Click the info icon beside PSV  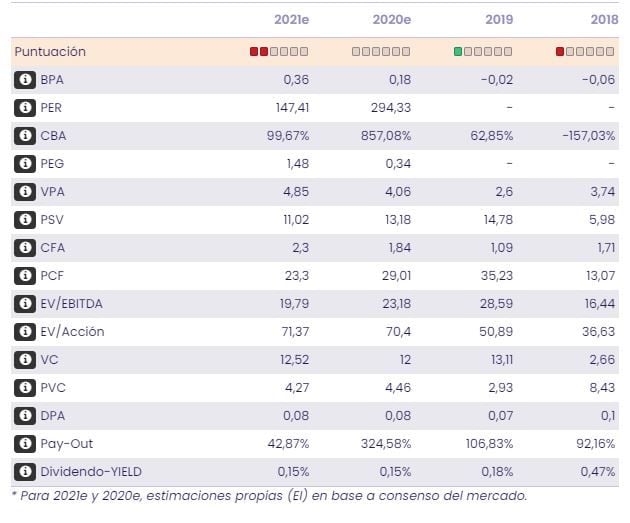25,219
